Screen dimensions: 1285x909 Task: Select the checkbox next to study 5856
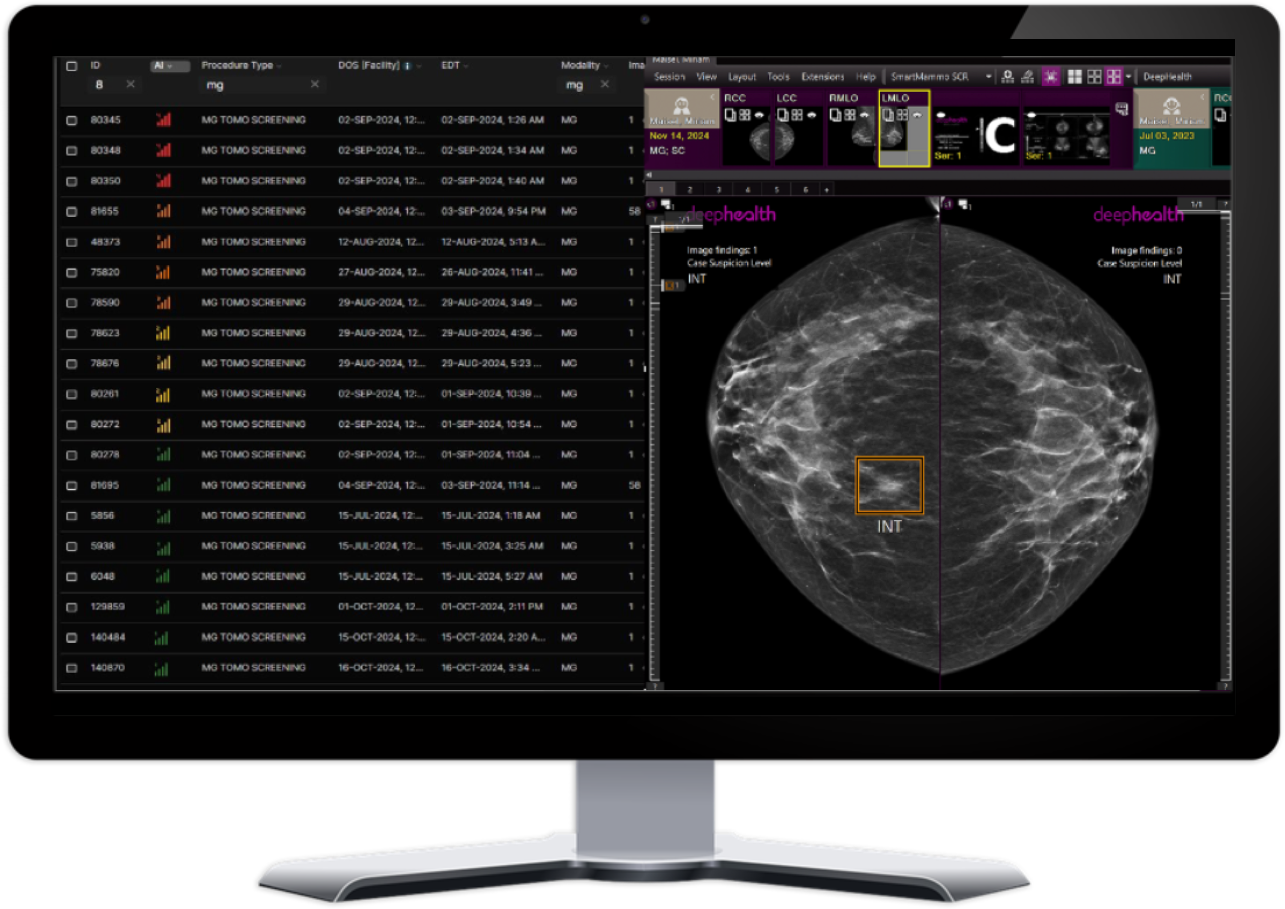pos(71,516)
